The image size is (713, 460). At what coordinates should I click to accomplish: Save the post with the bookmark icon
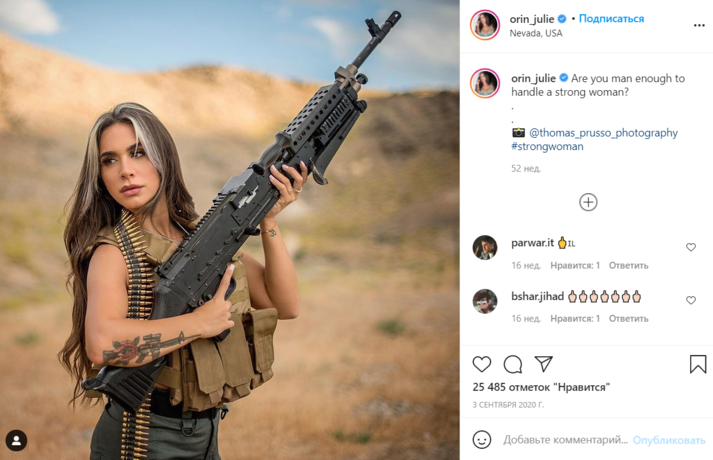tap(698, 364)
